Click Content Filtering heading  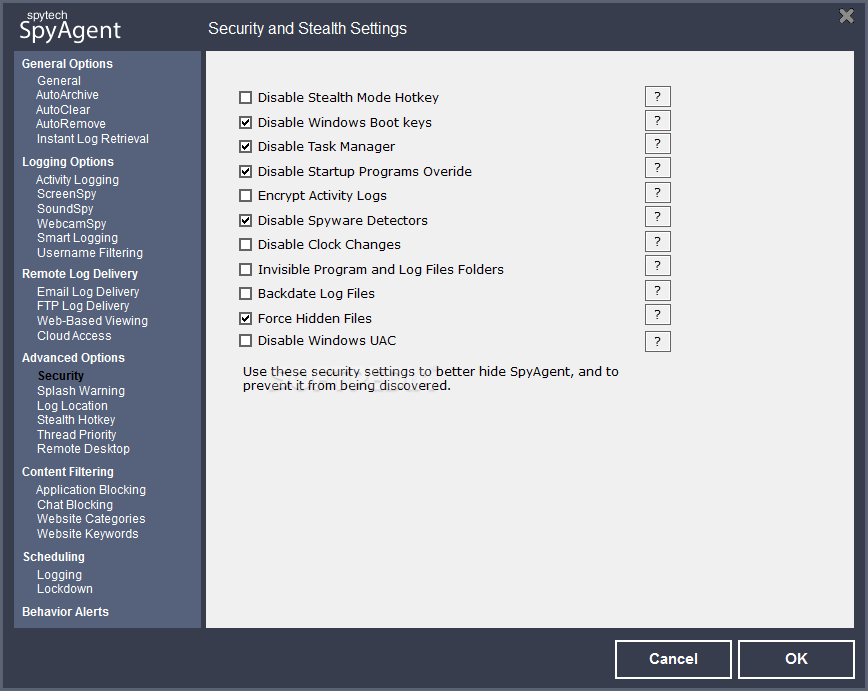click(68, 472)
